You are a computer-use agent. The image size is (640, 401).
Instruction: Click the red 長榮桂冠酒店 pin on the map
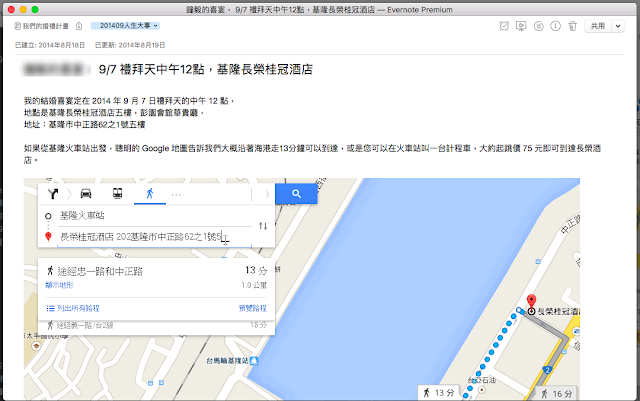point(531,301)
